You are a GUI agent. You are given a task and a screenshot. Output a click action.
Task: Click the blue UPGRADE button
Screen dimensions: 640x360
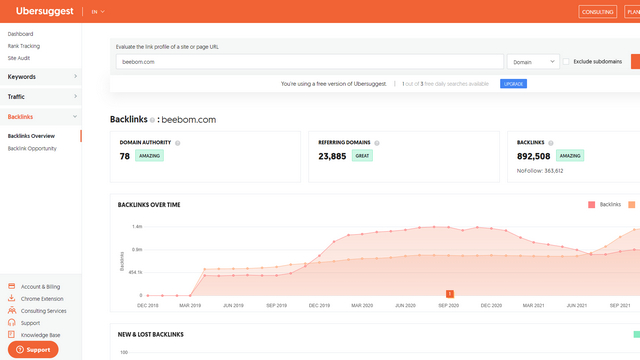click(513, 84)
